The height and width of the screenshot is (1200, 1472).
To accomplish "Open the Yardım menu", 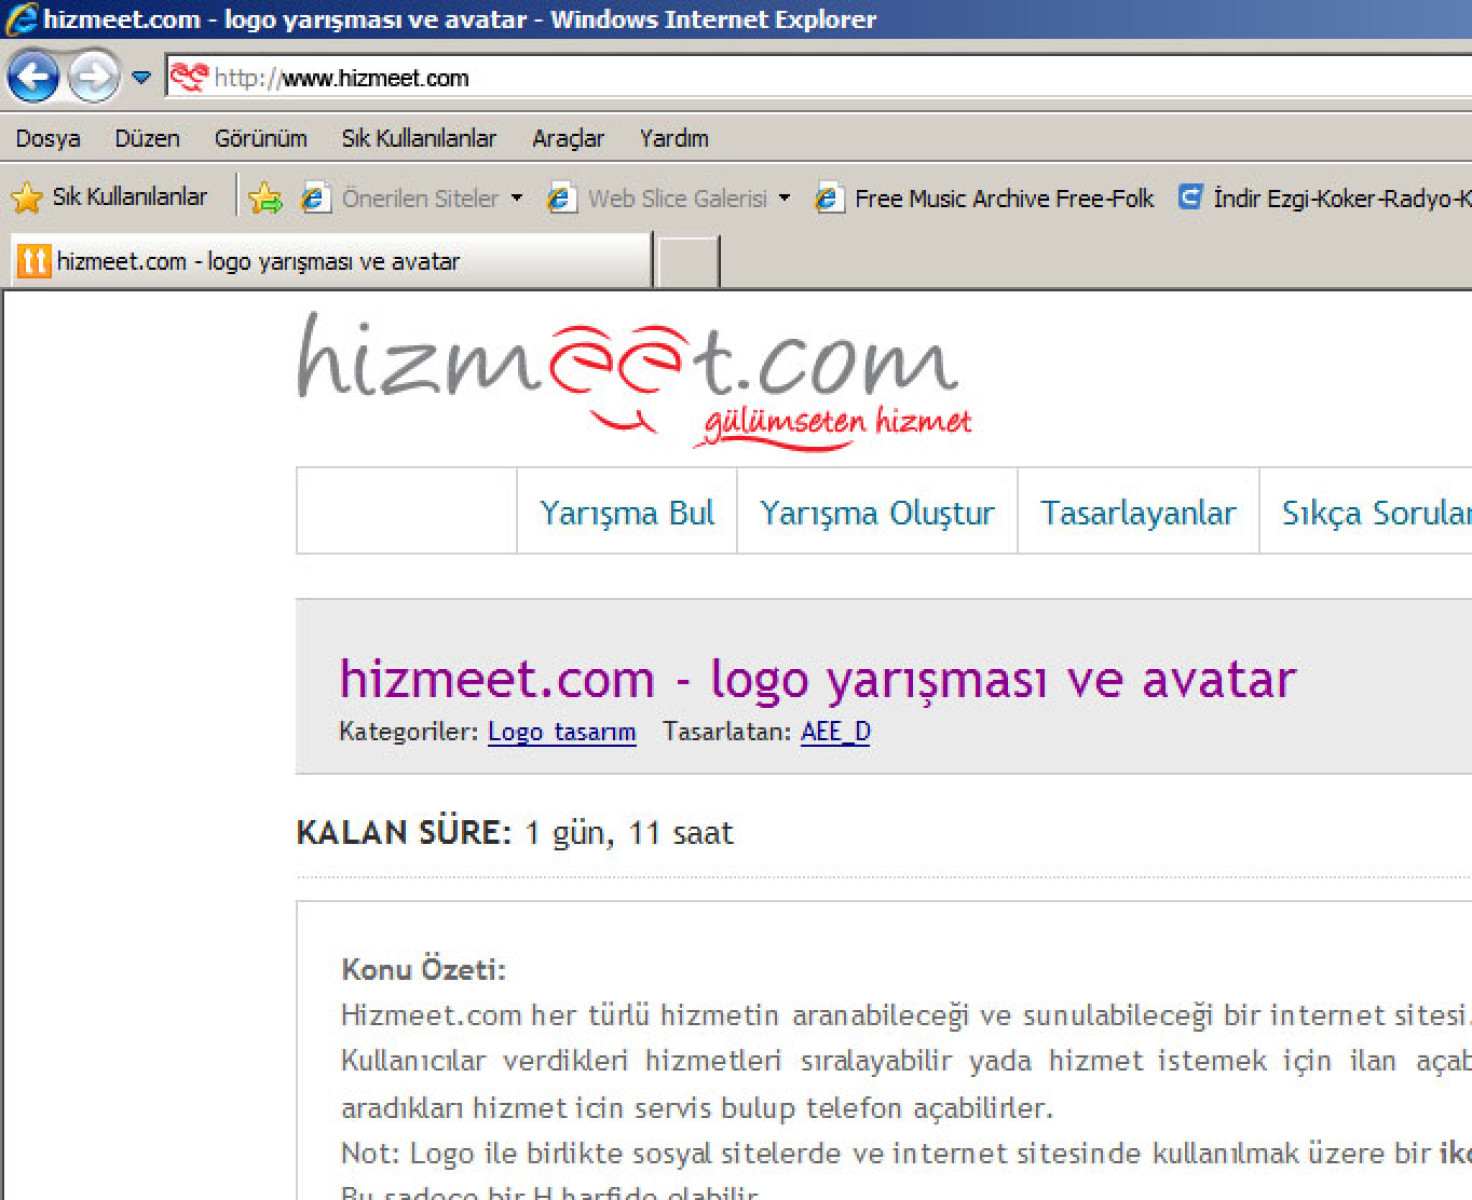I will pos(674,138).
